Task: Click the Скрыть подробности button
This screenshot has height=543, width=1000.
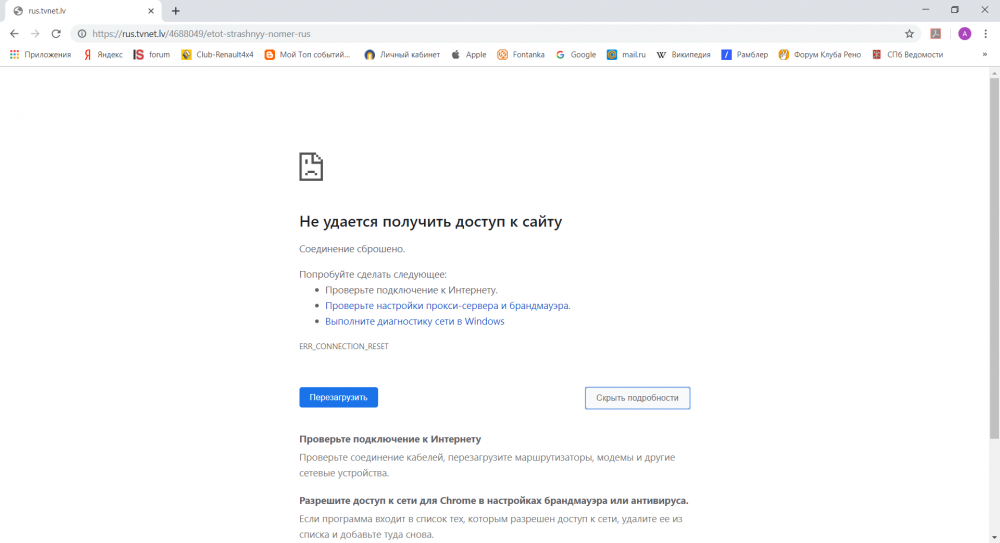Action: point(637,398)
